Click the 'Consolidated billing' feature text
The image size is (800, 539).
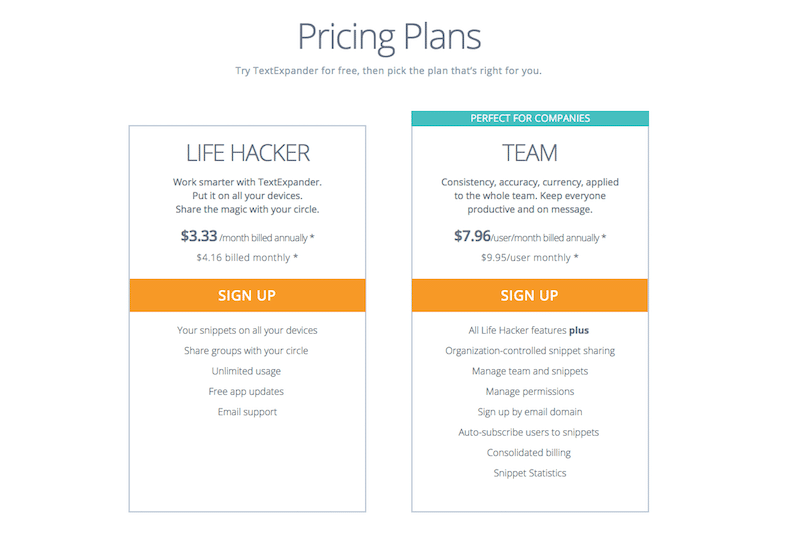pyautogui.click(x=529, y=453)
